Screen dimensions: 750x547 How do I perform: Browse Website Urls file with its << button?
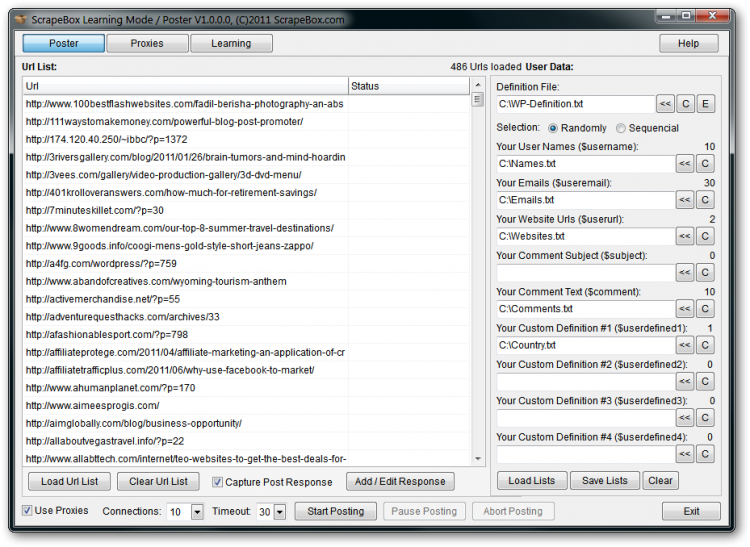click(x=685, y=236)
